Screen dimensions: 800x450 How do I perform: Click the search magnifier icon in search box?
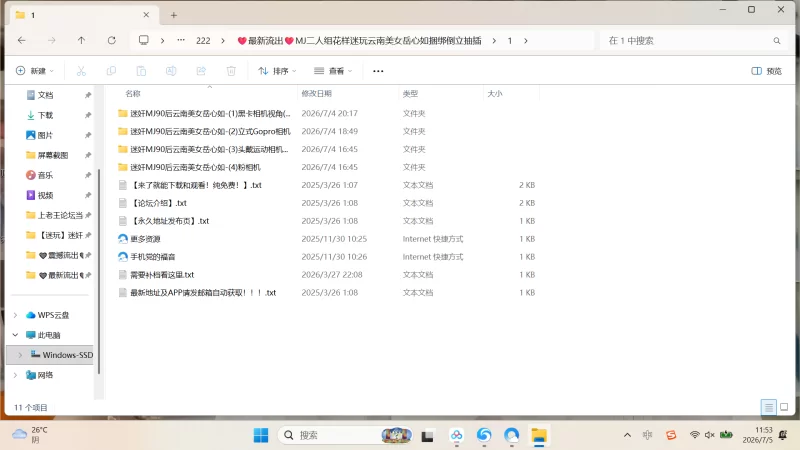coord(777,41)
